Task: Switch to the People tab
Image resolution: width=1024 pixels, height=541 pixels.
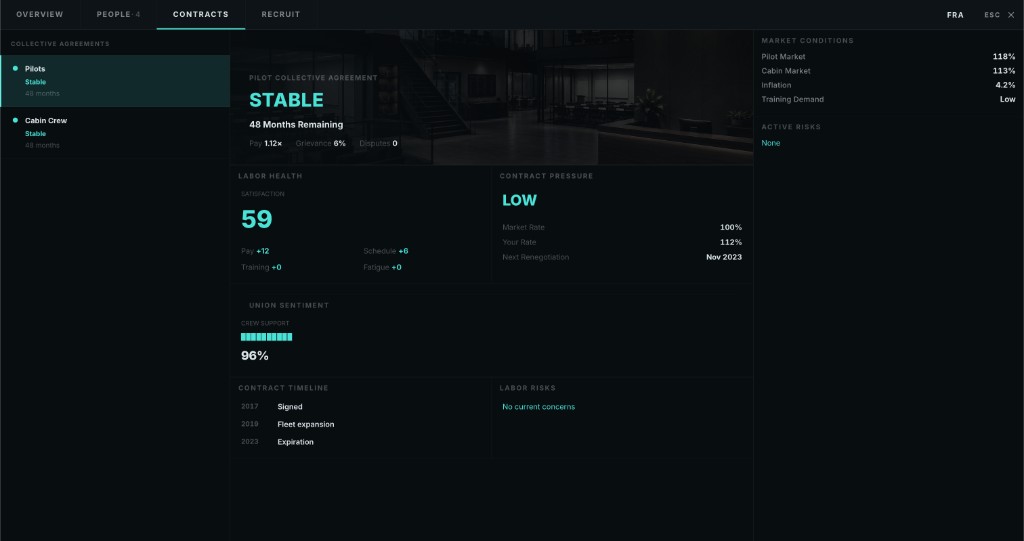Action: (x=118, y=14)
